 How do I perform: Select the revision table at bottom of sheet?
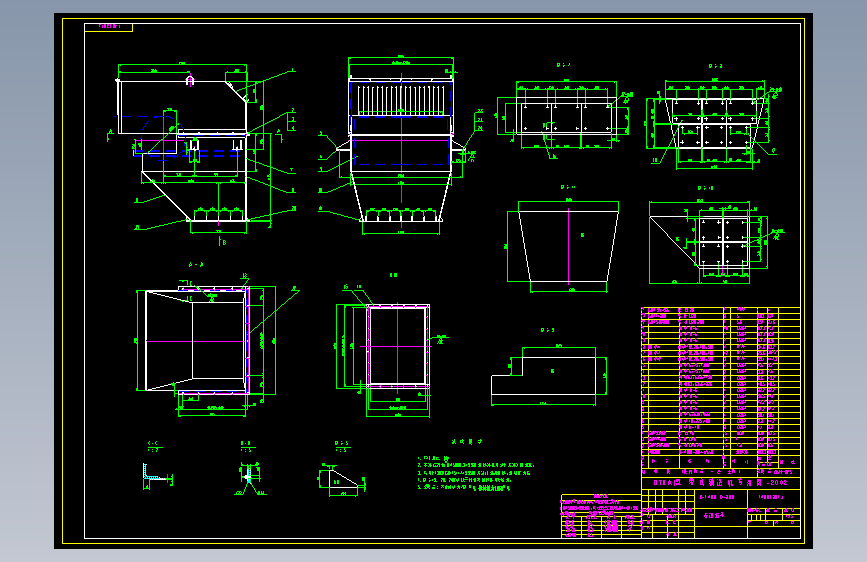[601, 516]
